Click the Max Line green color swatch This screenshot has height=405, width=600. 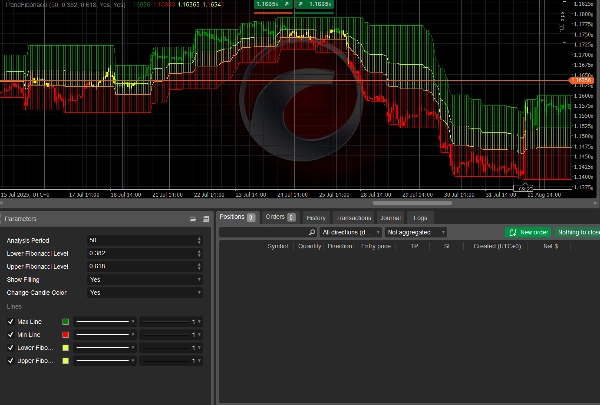tap(65, 322)
